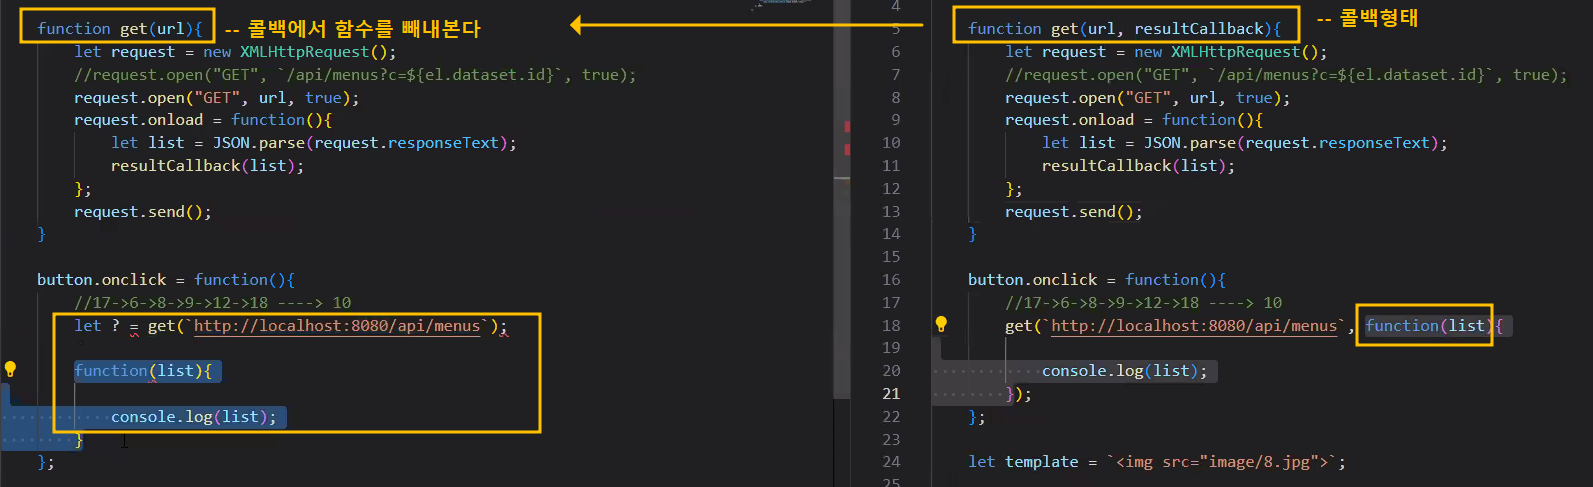Open the localhost URL on line 18 of right editor
Screen dimensions: 1593x487
pos(1194,326)
